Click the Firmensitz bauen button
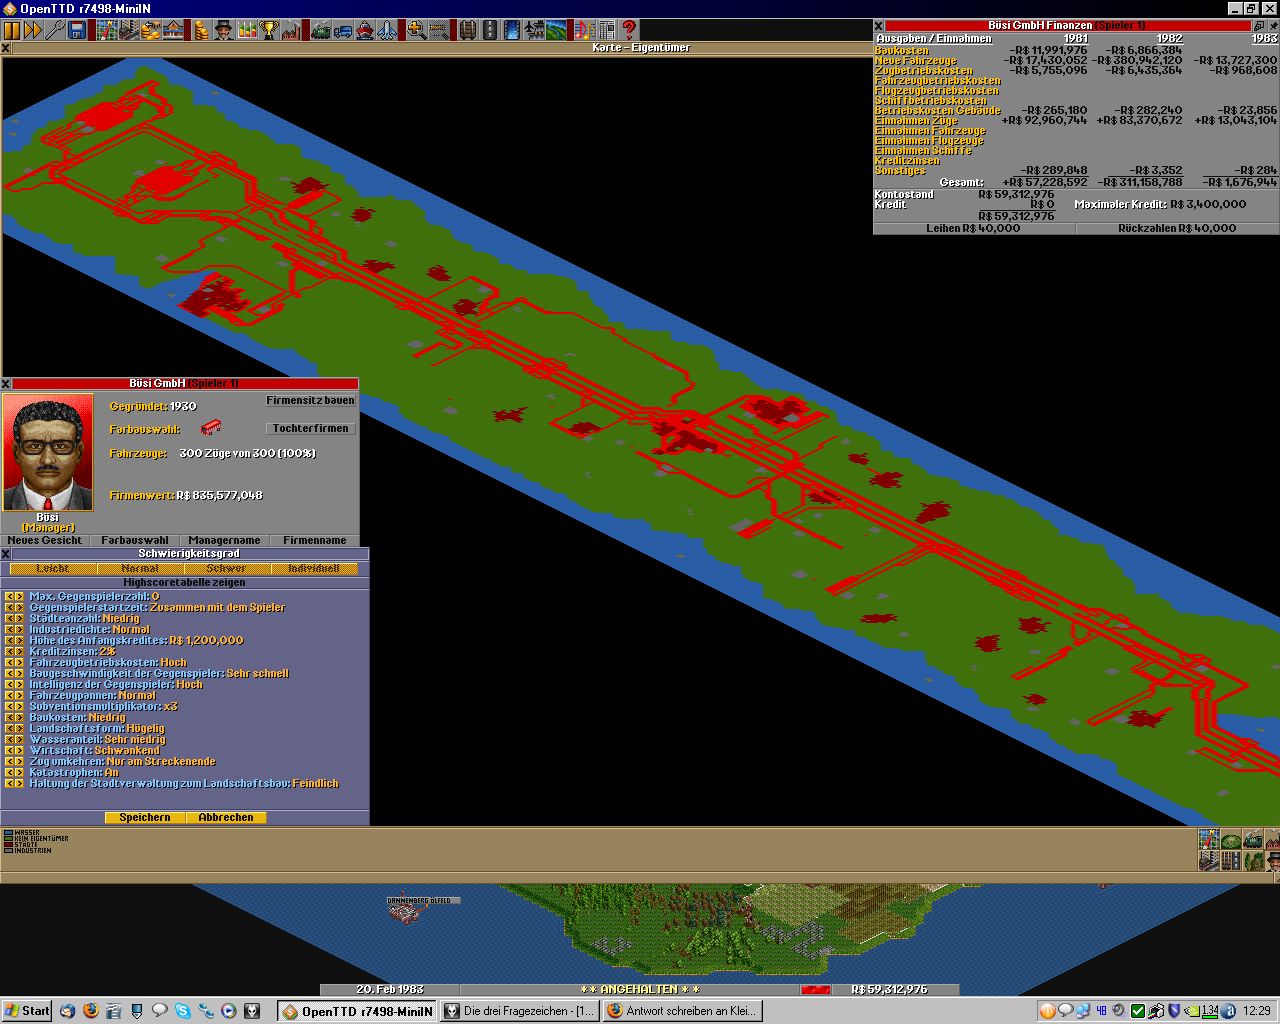This screenshot has height=1024, width=1280. click(310, 400)
